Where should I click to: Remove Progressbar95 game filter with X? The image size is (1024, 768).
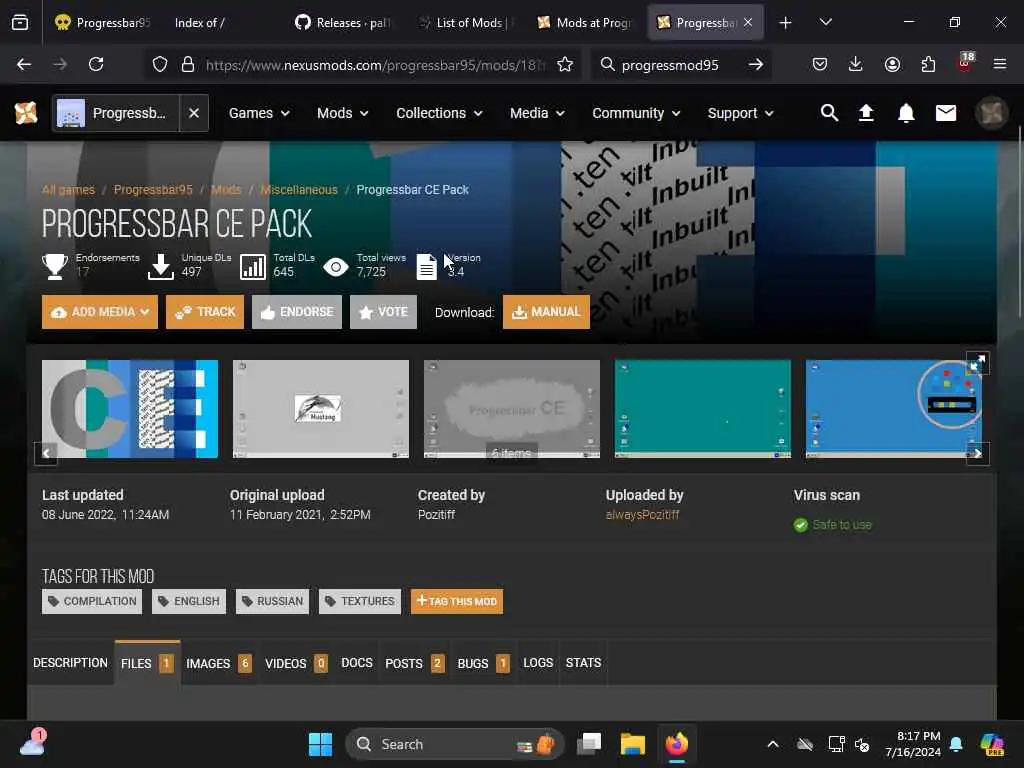click(x=194, y=113)
